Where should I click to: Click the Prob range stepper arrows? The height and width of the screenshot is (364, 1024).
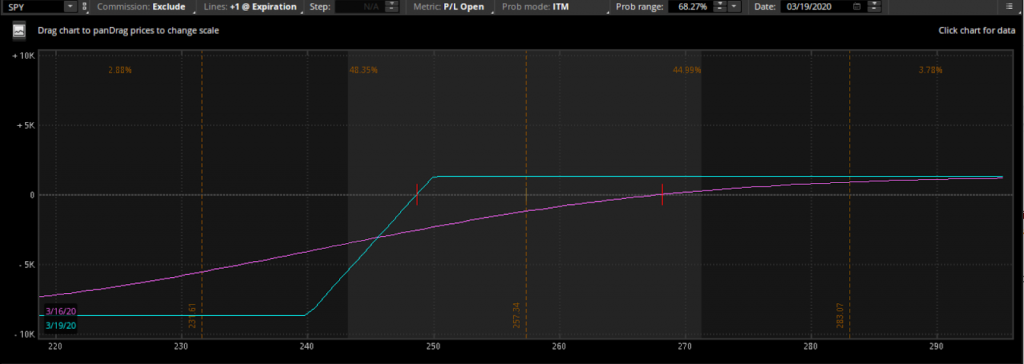click(x=719, y=7)
